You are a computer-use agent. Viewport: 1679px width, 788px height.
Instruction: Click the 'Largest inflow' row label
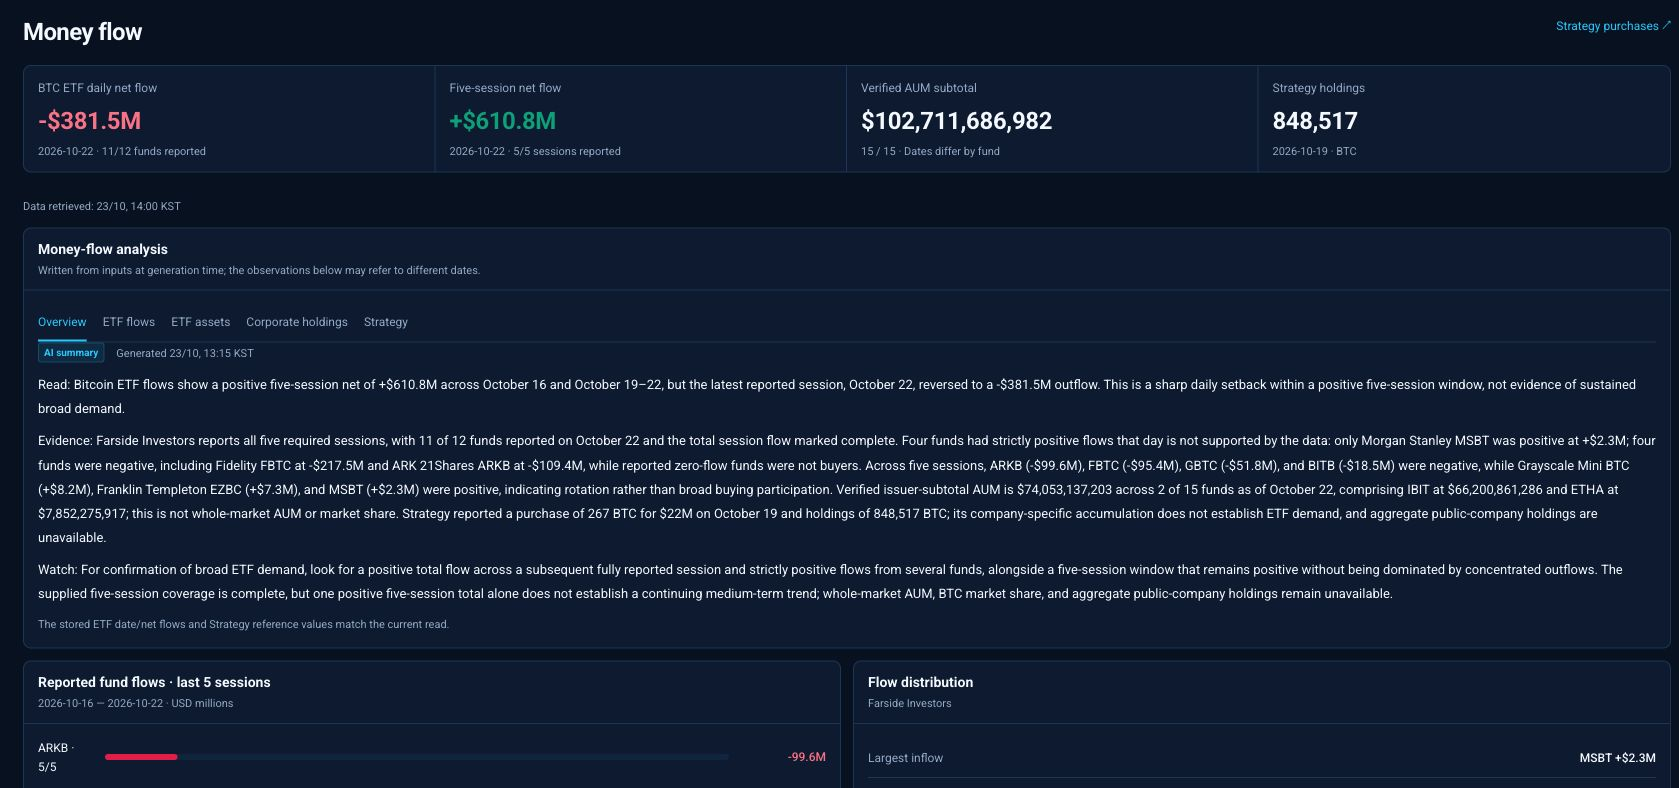(905, 758)
